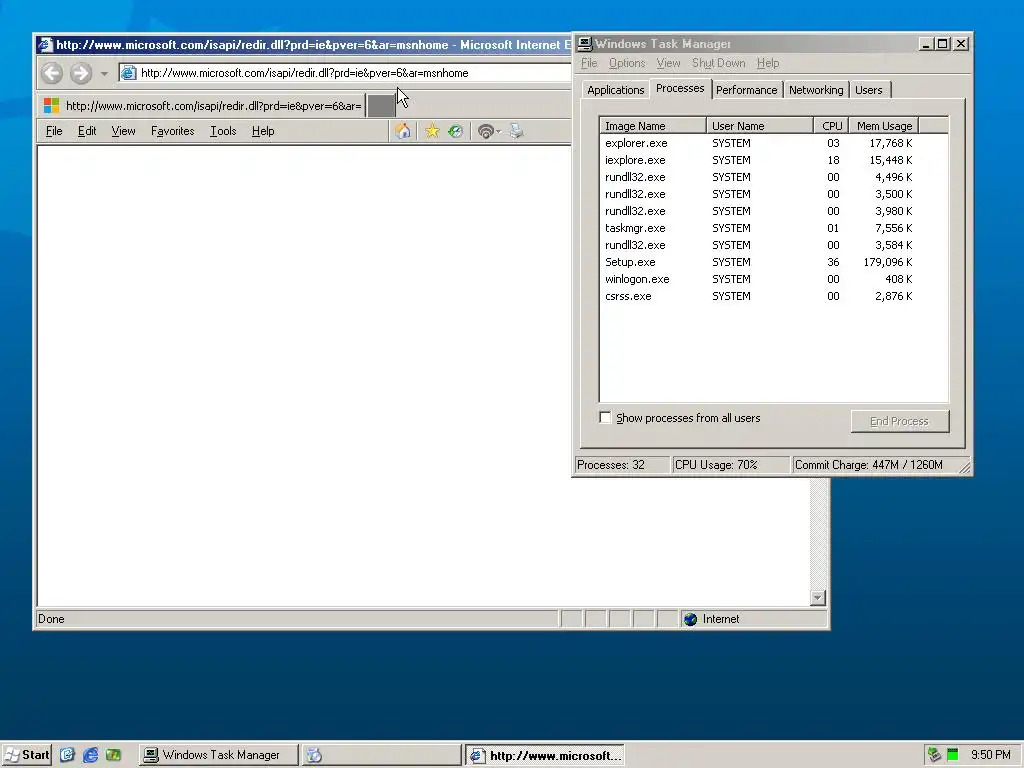Click the Forward arrow in Internet Explorer
Screen dimensions: 1024x768
tap(81, 73)
